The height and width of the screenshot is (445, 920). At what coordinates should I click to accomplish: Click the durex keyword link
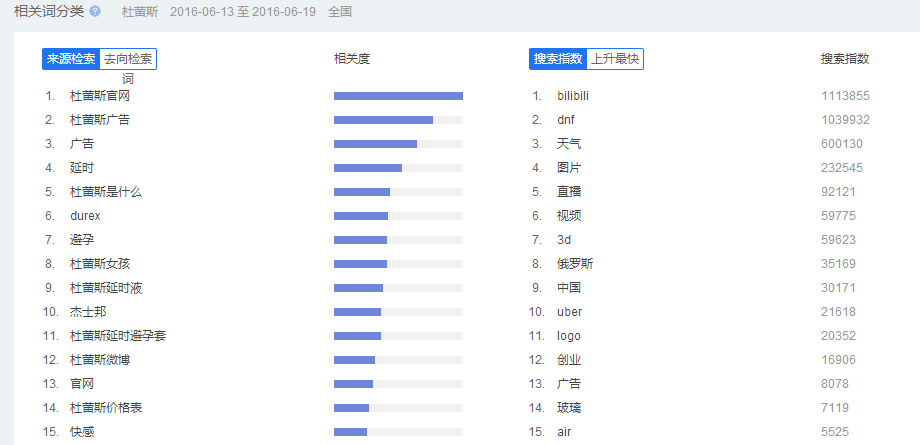click(85, 216)
